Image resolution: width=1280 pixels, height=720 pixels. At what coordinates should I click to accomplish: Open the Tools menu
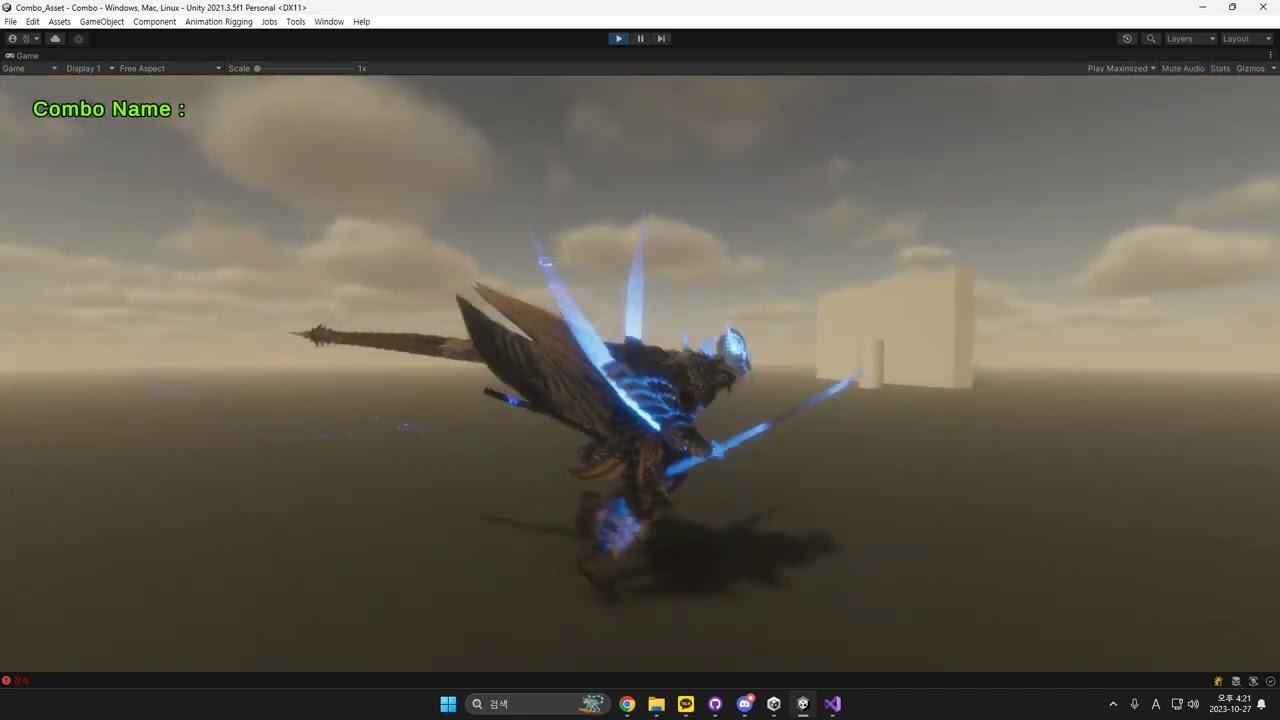point(296,22)
